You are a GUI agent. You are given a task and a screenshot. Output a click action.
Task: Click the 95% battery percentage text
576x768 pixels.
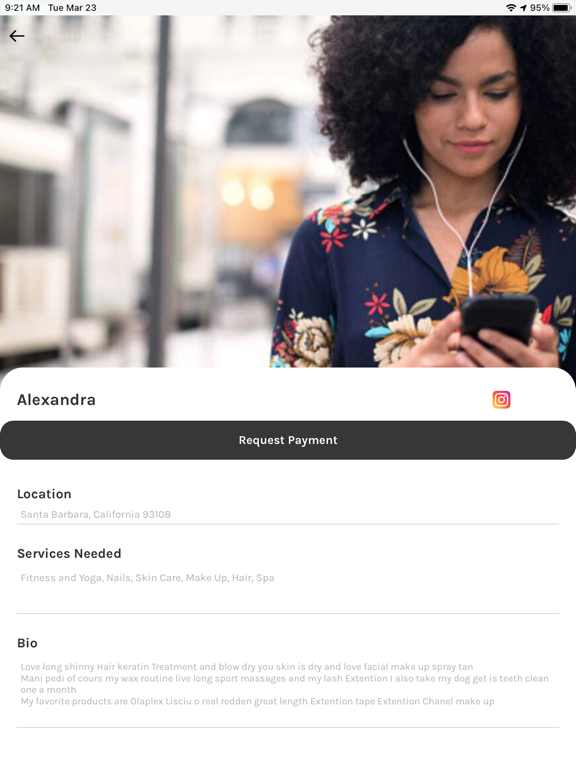tap(540, 8)
